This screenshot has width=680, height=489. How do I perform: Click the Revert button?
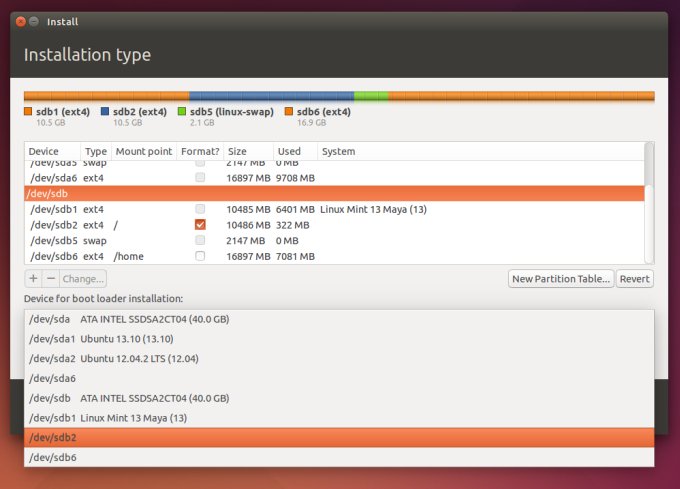point(634,279)
